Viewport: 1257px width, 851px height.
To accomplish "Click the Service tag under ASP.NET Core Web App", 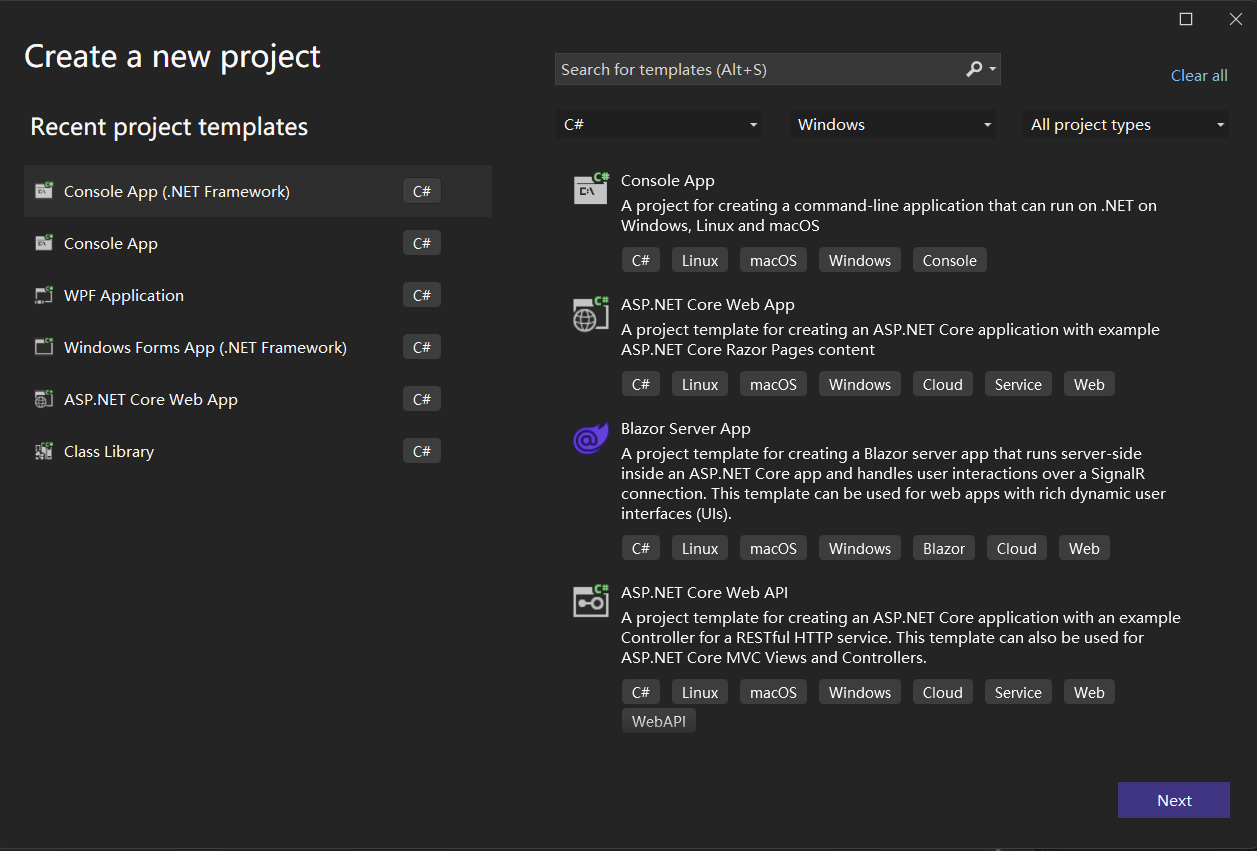I will (x=1018, y=384).
